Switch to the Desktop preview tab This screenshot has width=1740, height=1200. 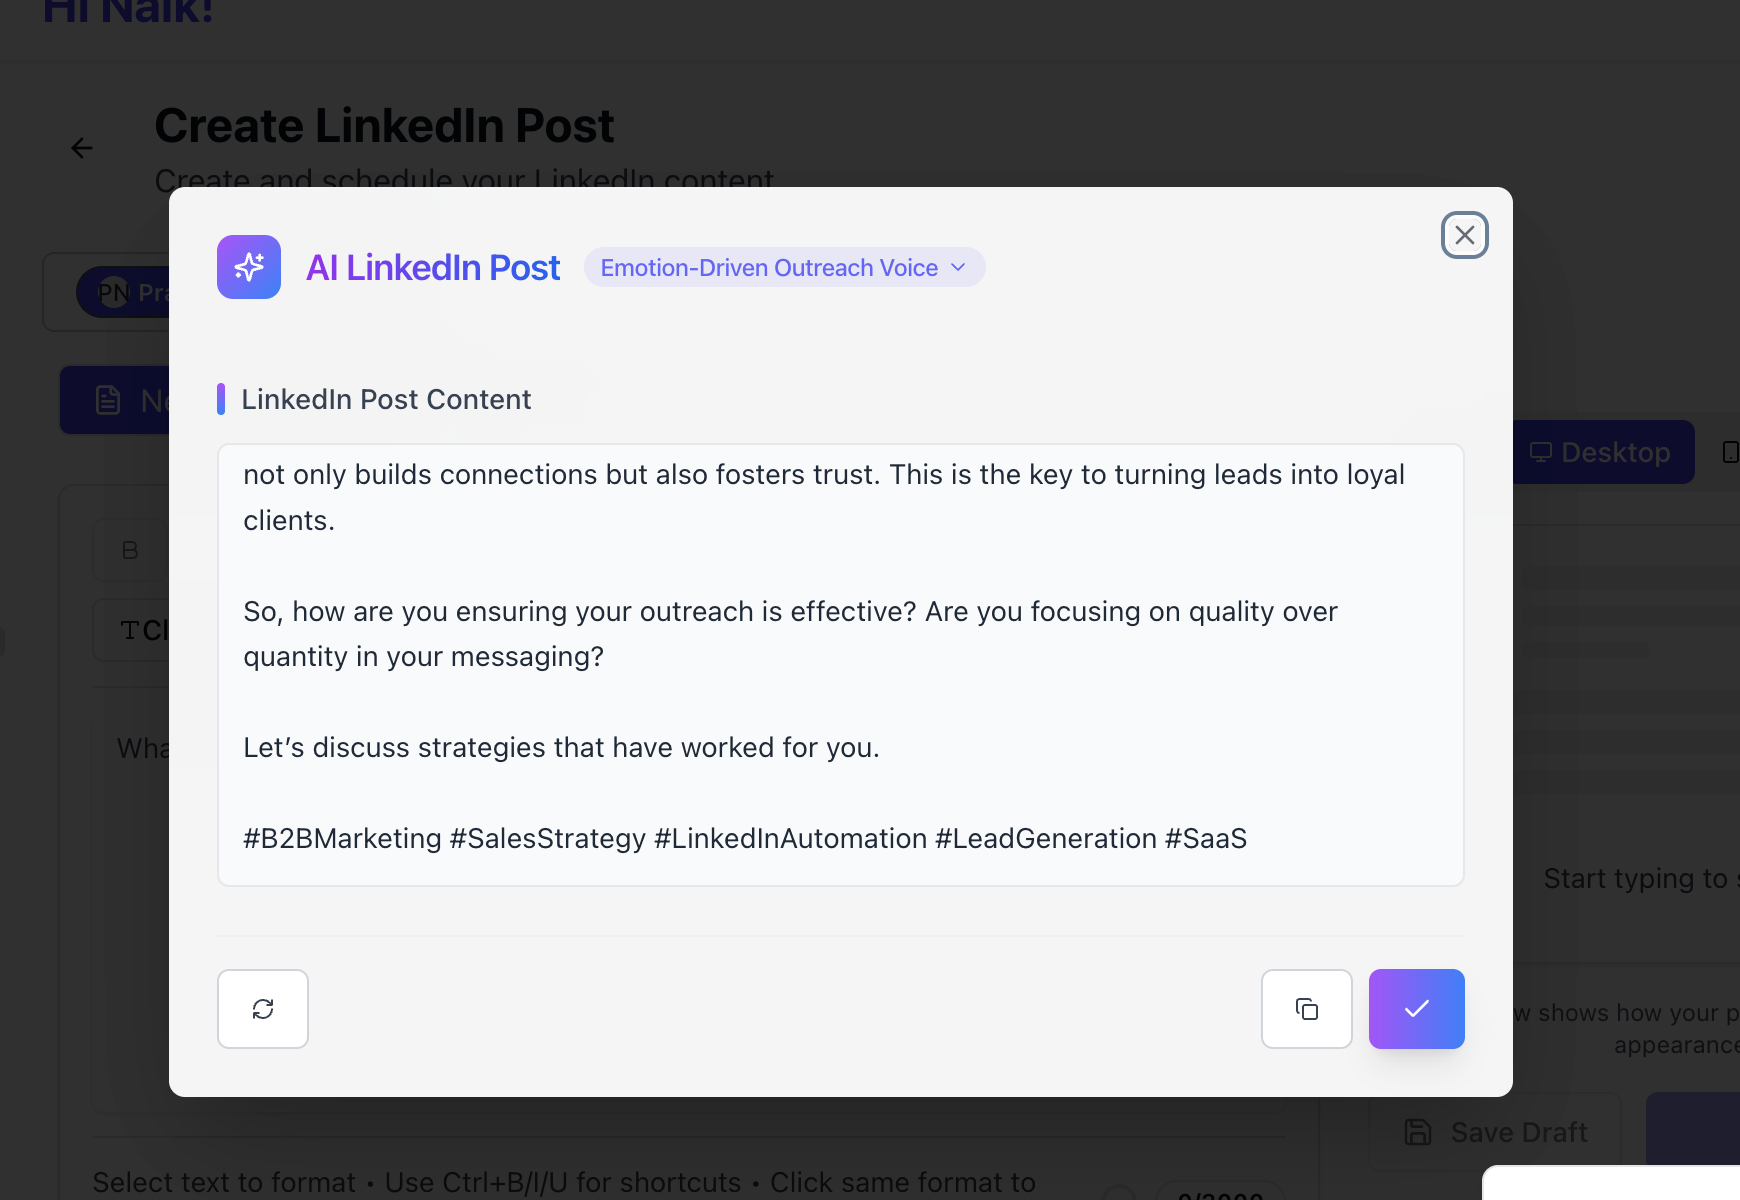point(1602,452)
